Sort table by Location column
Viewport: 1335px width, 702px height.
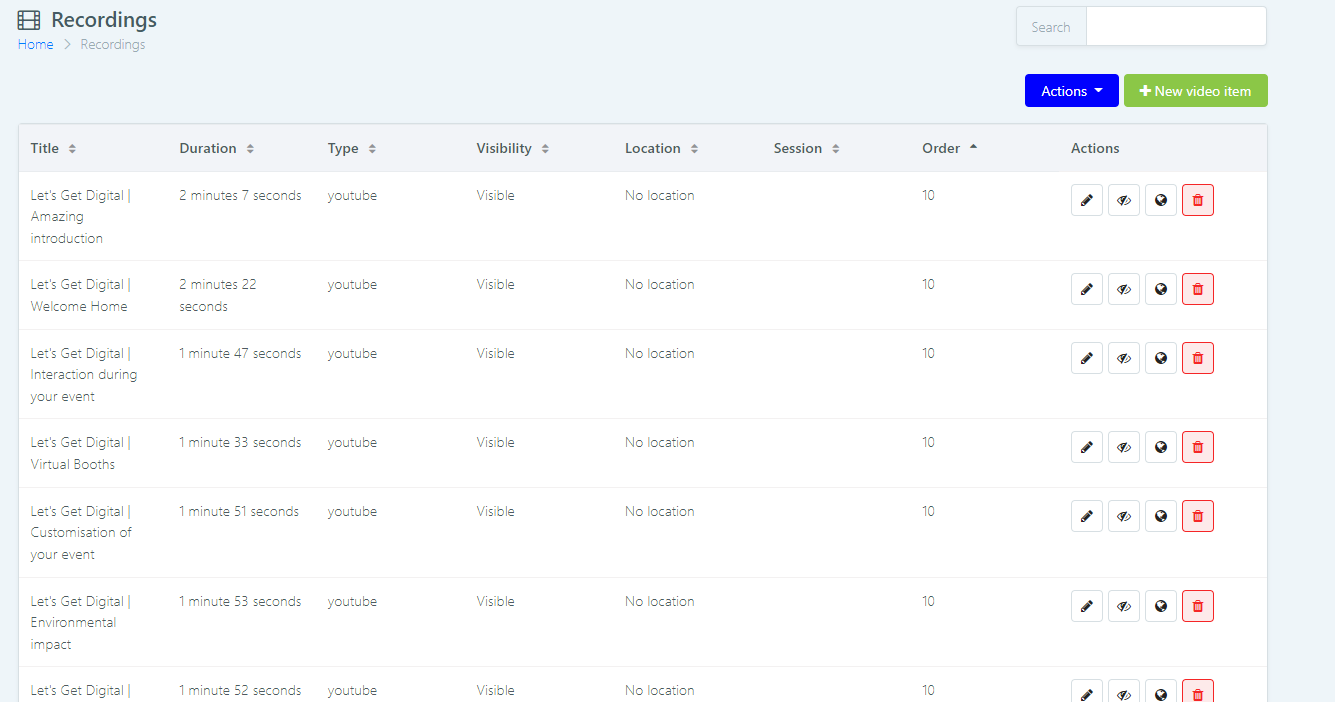[661, 148]
